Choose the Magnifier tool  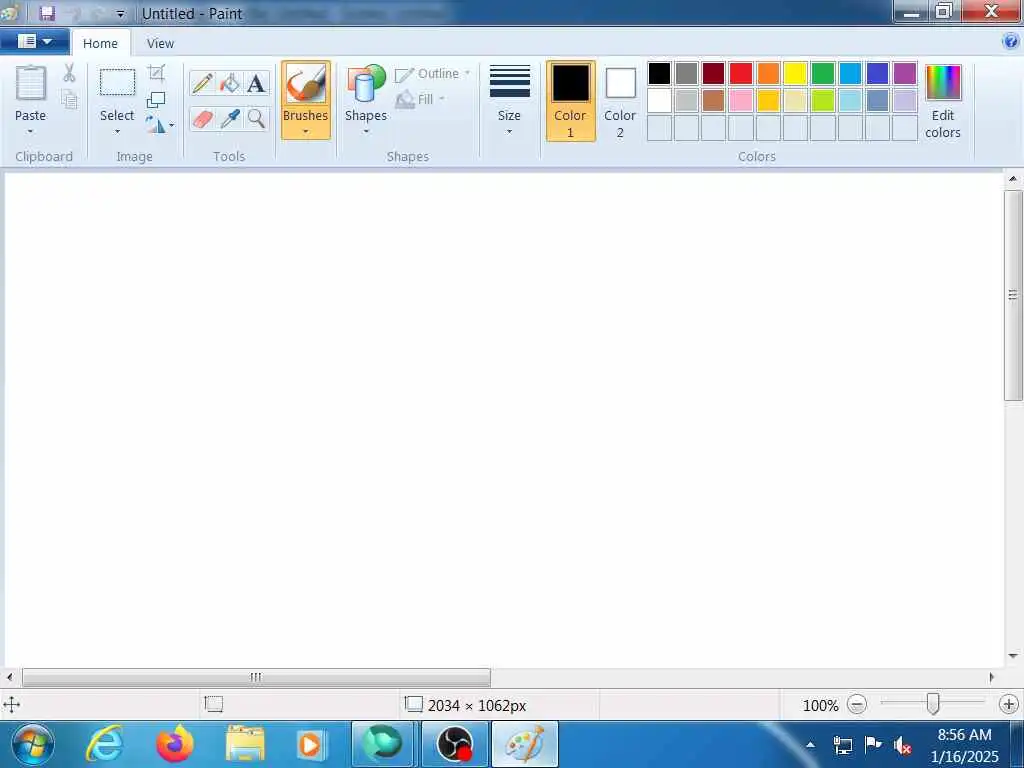(256, 119)
